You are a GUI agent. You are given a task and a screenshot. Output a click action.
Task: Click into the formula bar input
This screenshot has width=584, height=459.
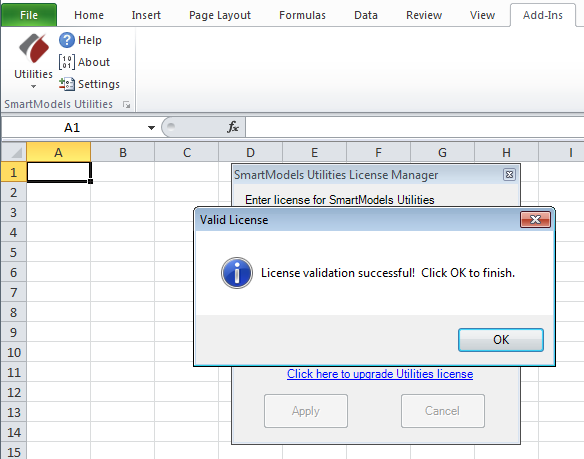414,127
